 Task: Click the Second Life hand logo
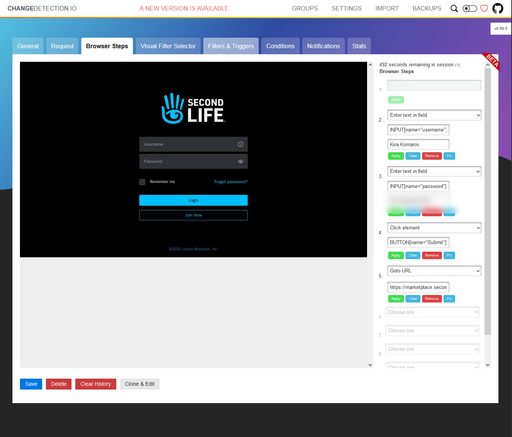172,108
